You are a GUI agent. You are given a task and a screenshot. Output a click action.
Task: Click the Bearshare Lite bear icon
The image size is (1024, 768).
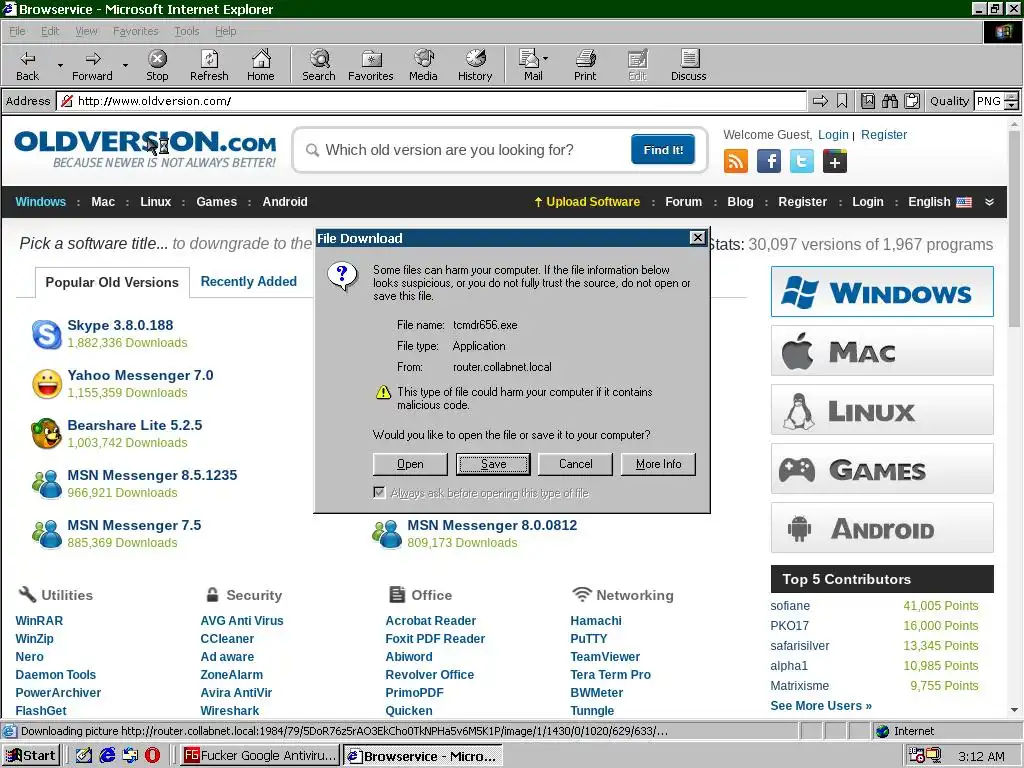46,434
